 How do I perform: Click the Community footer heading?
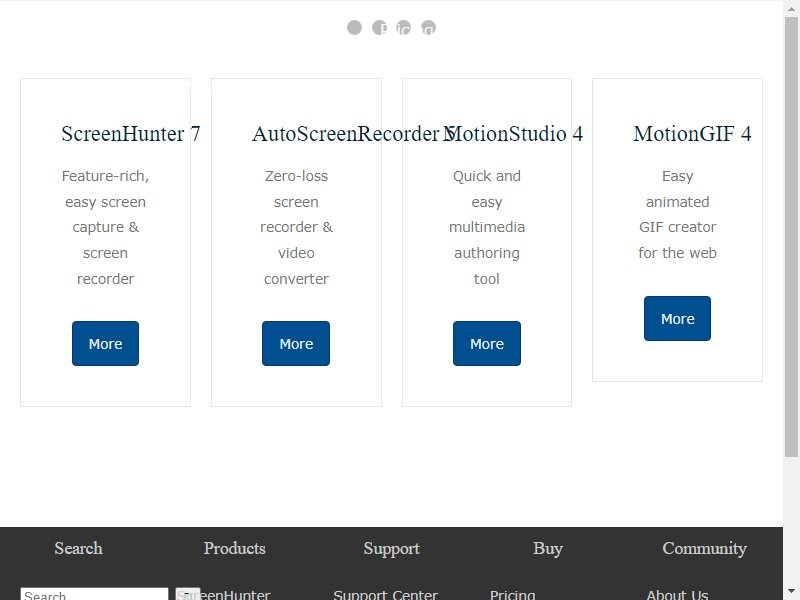705,548
